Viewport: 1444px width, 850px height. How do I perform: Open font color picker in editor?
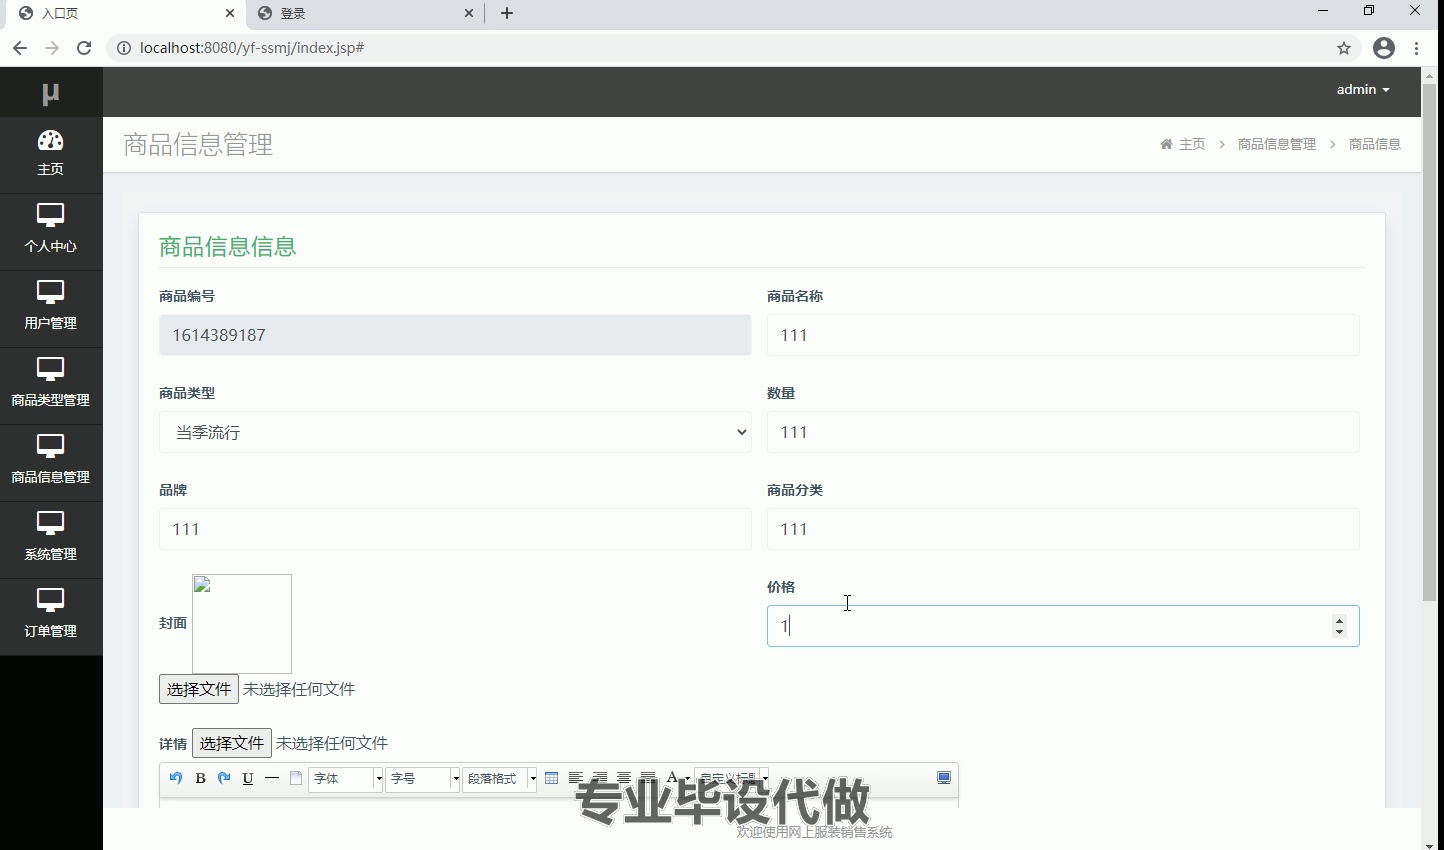(x=677, y=778)
